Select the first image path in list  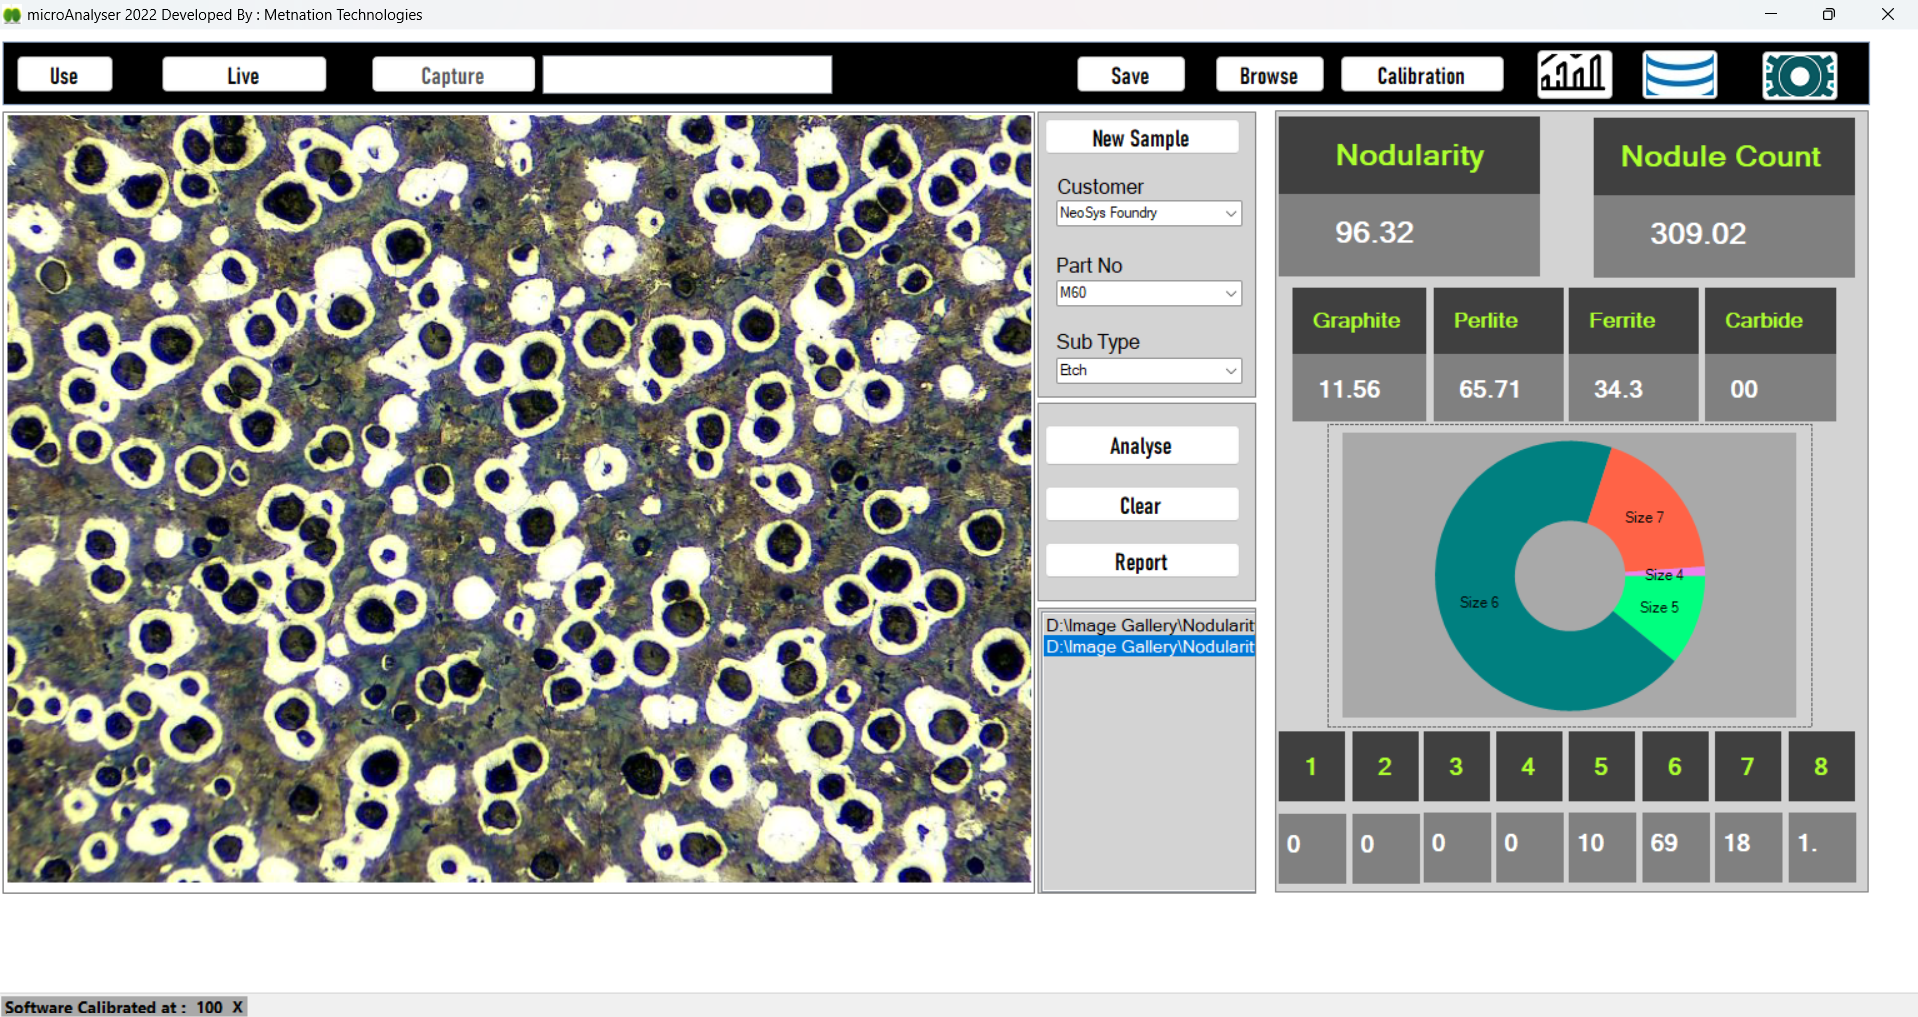(1148, 625)
